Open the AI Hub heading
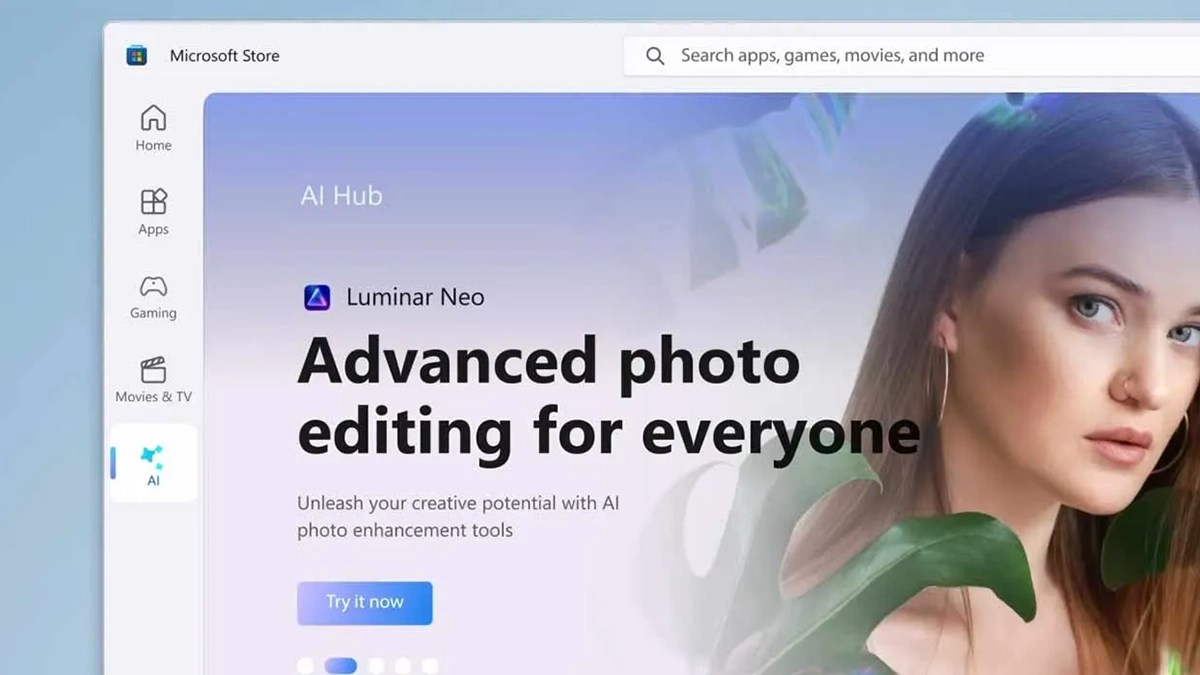The width and height of the screenshot is (1200, 675). click(x=341, y=195)
